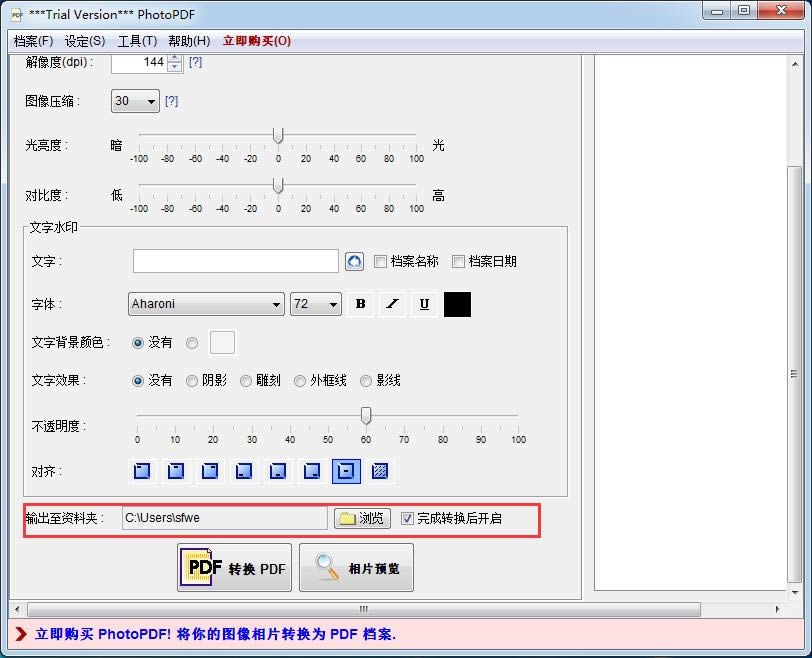This screenshot has width=812, height=658.
Task: Increase dpi with spinner up arrow
Action: click(175, 57)
